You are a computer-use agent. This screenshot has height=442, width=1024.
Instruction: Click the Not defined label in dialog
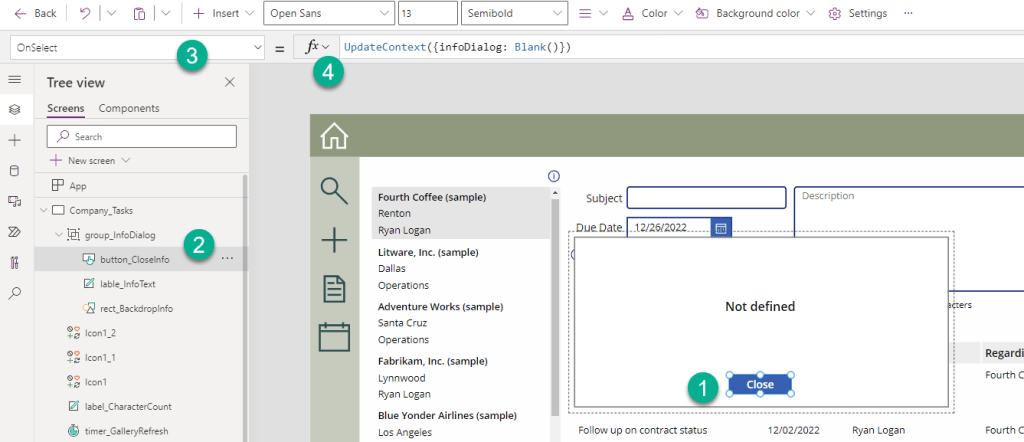(x=760, y=306)
